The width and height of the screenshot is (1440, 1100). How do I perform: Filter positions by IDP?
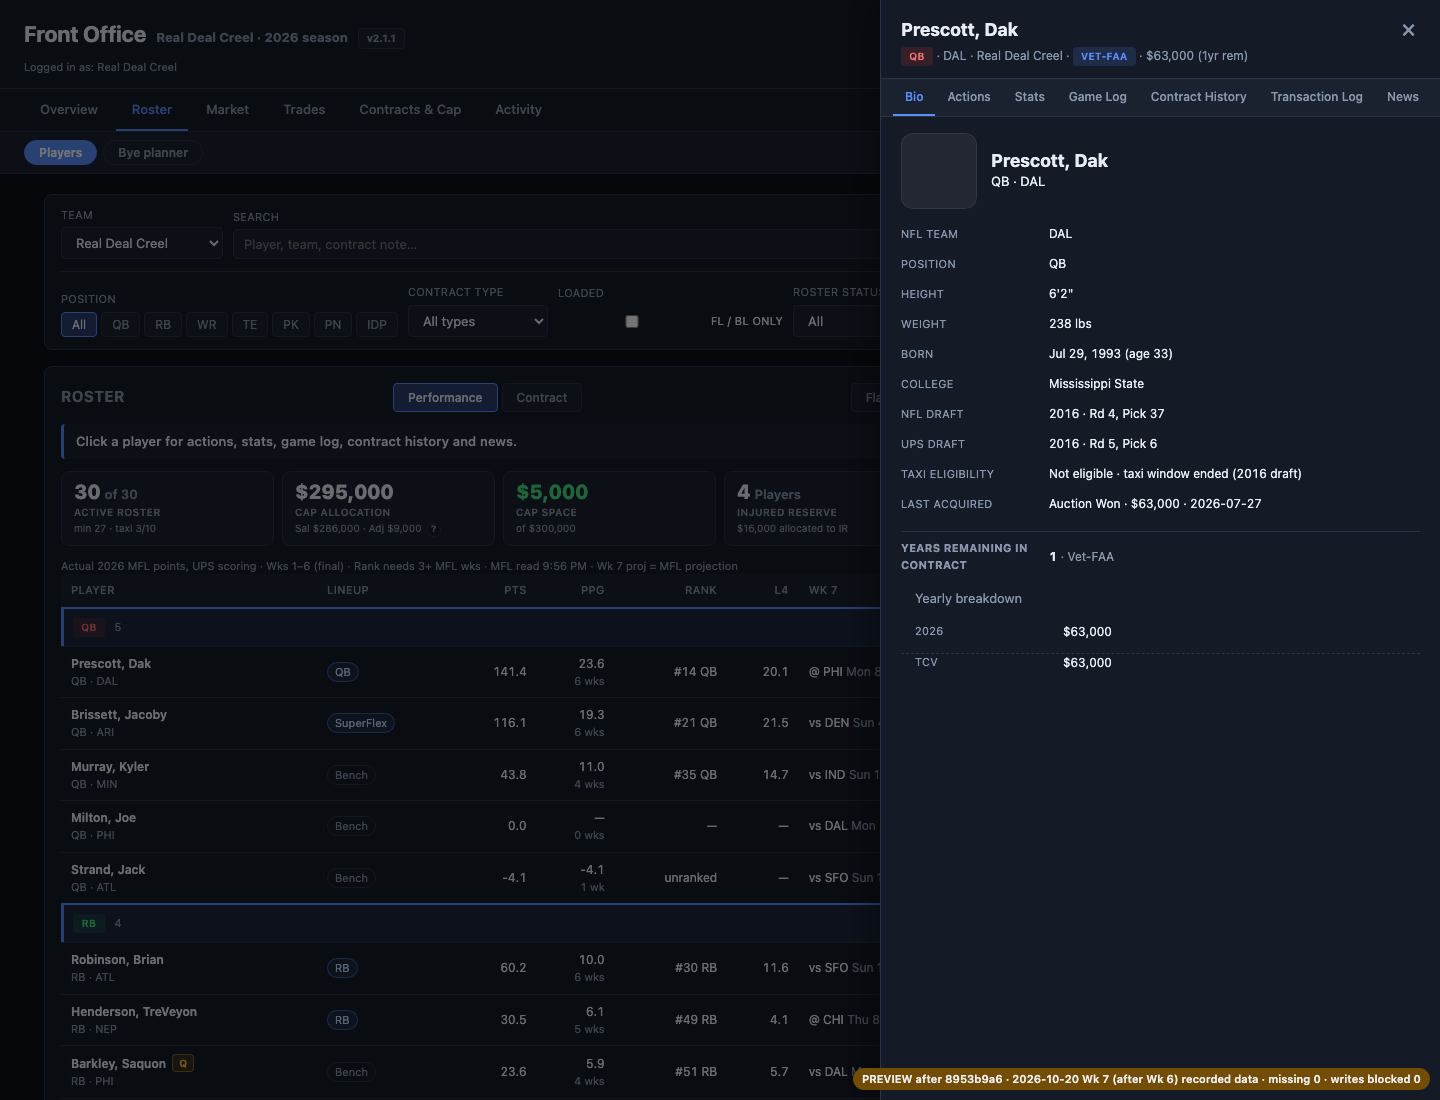click(x=377, y=324)
